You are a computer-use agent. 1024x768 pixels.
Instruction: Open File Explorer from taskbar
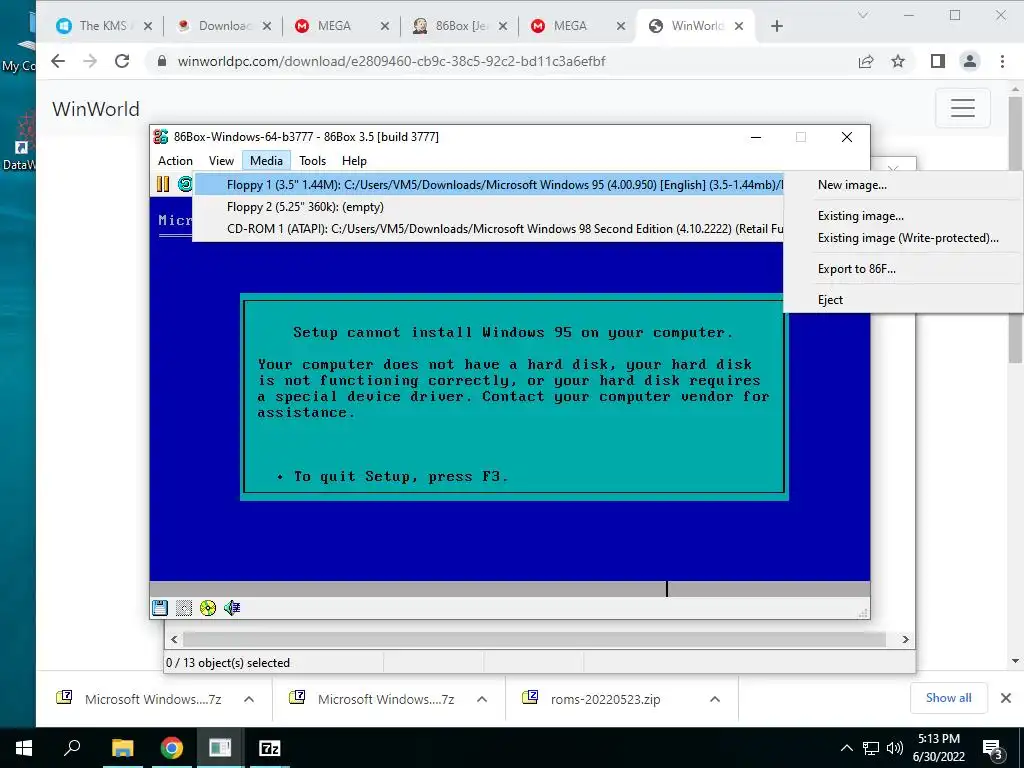(x=122, y=748)
